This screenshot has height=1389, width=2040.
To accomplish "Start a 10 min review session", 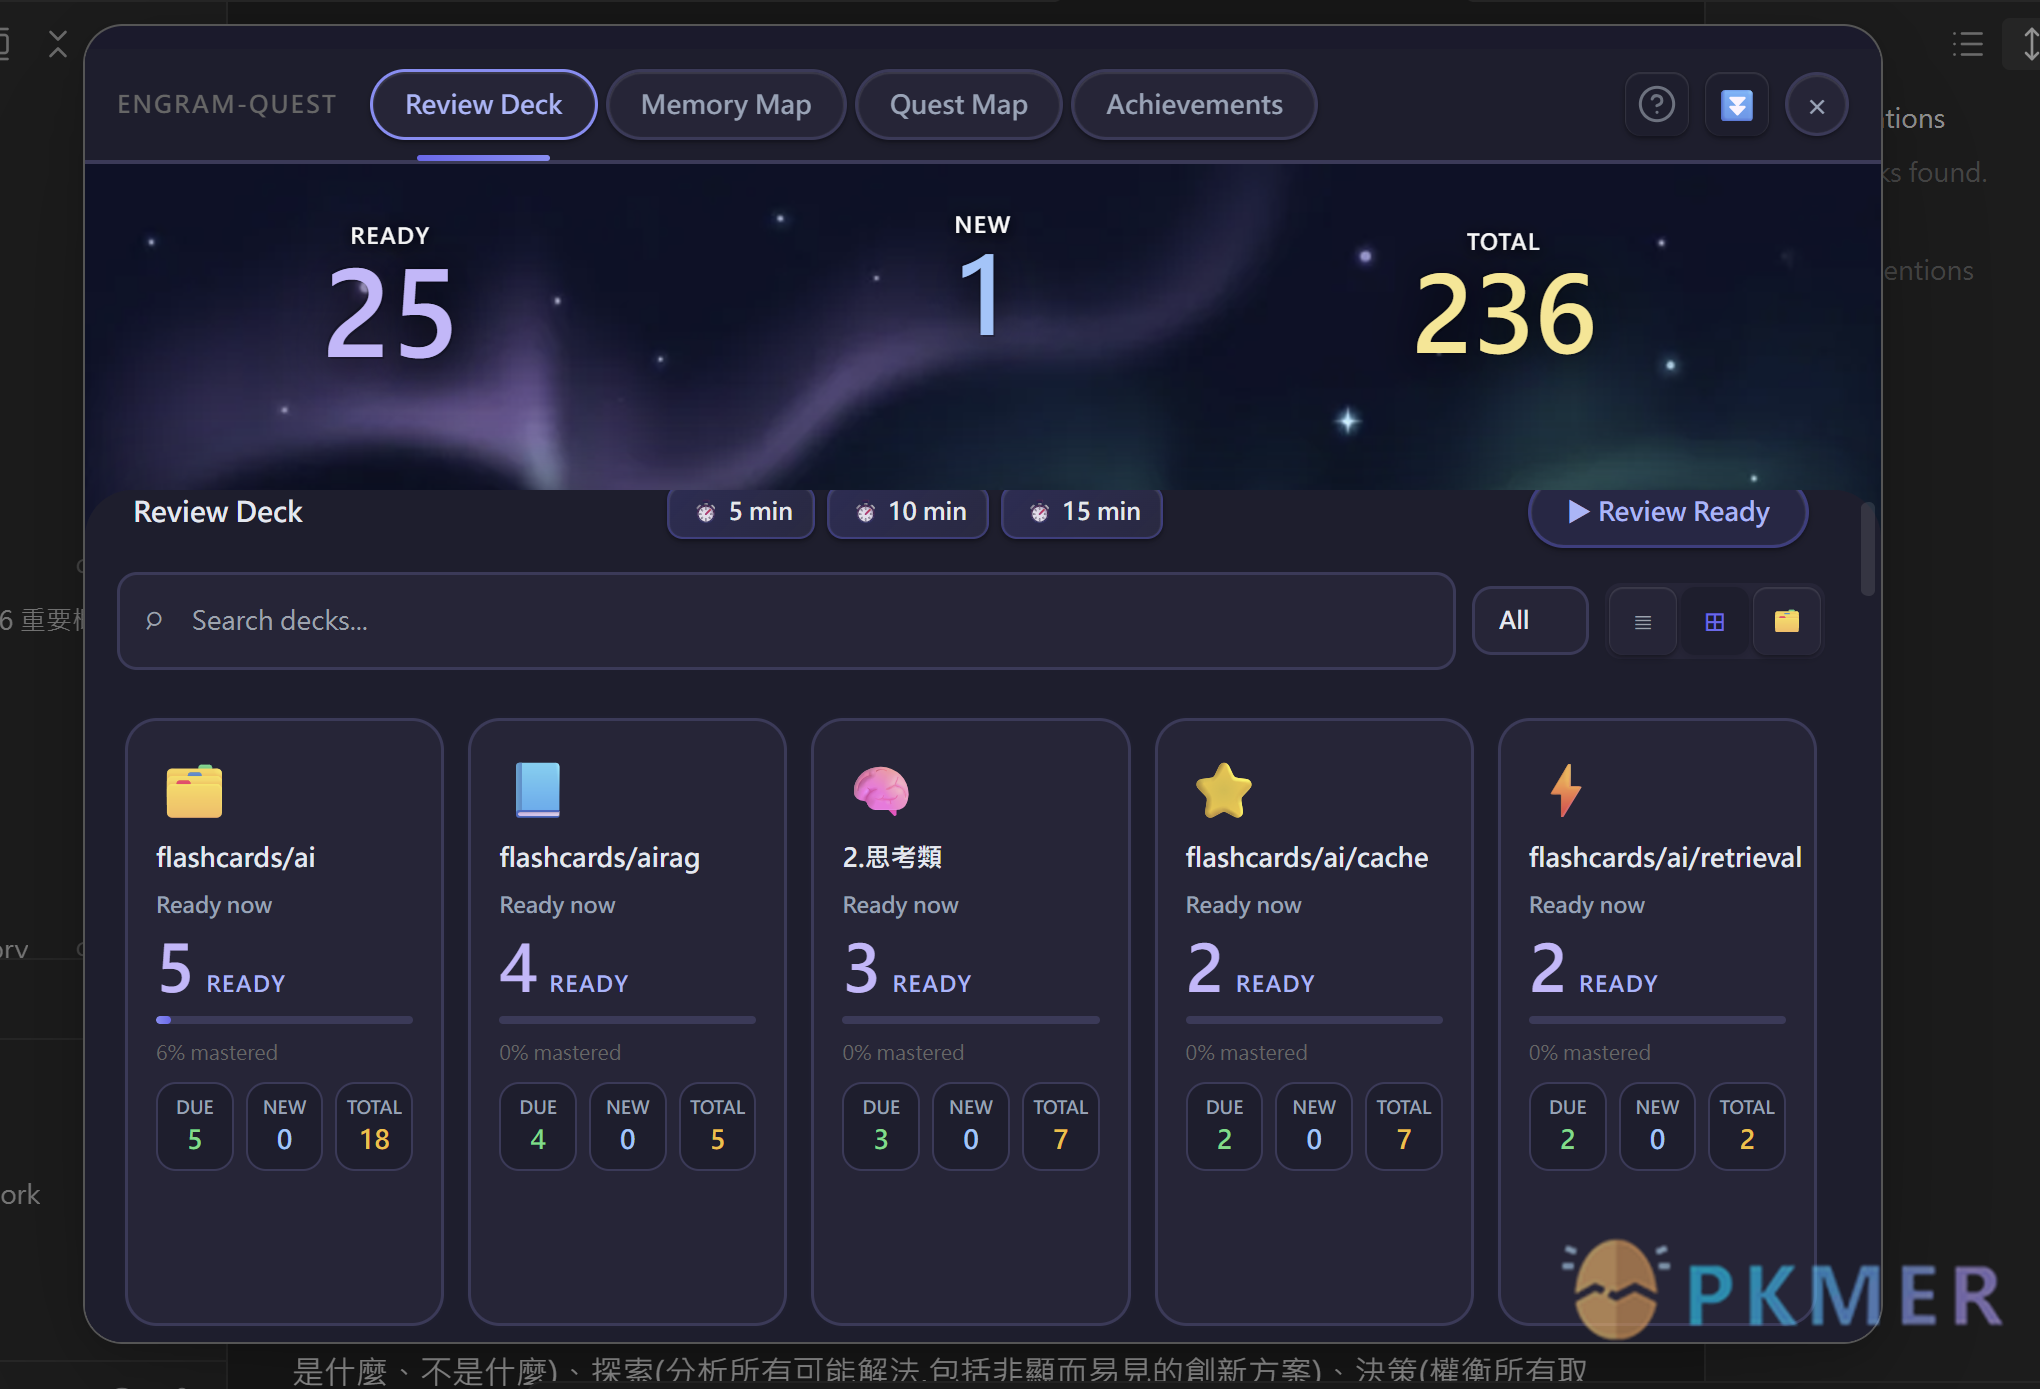I will 908,512.
